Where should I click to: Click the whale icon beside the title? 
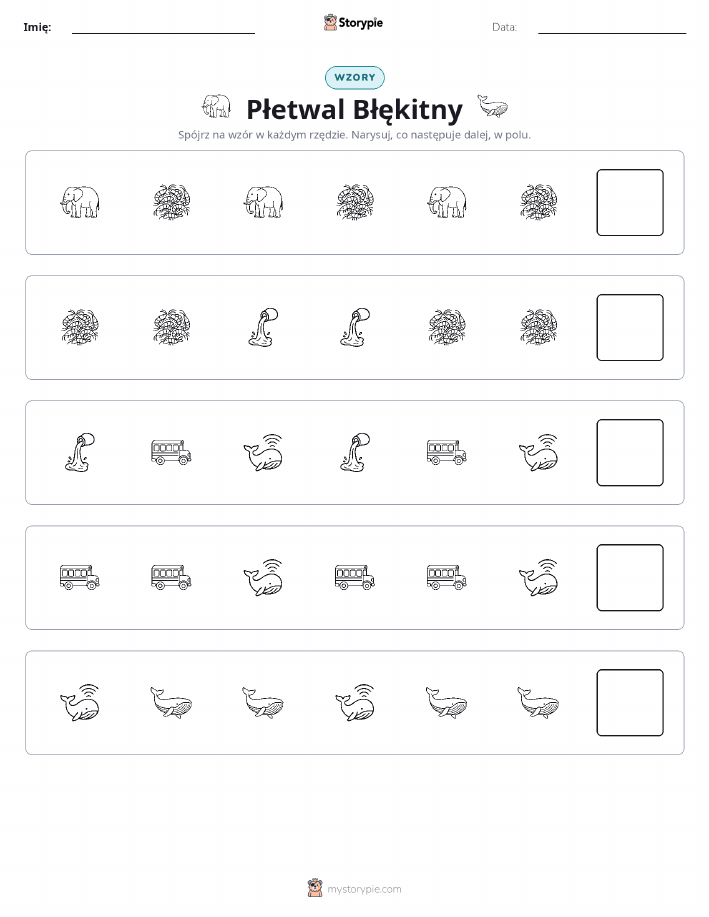[493, 106]
